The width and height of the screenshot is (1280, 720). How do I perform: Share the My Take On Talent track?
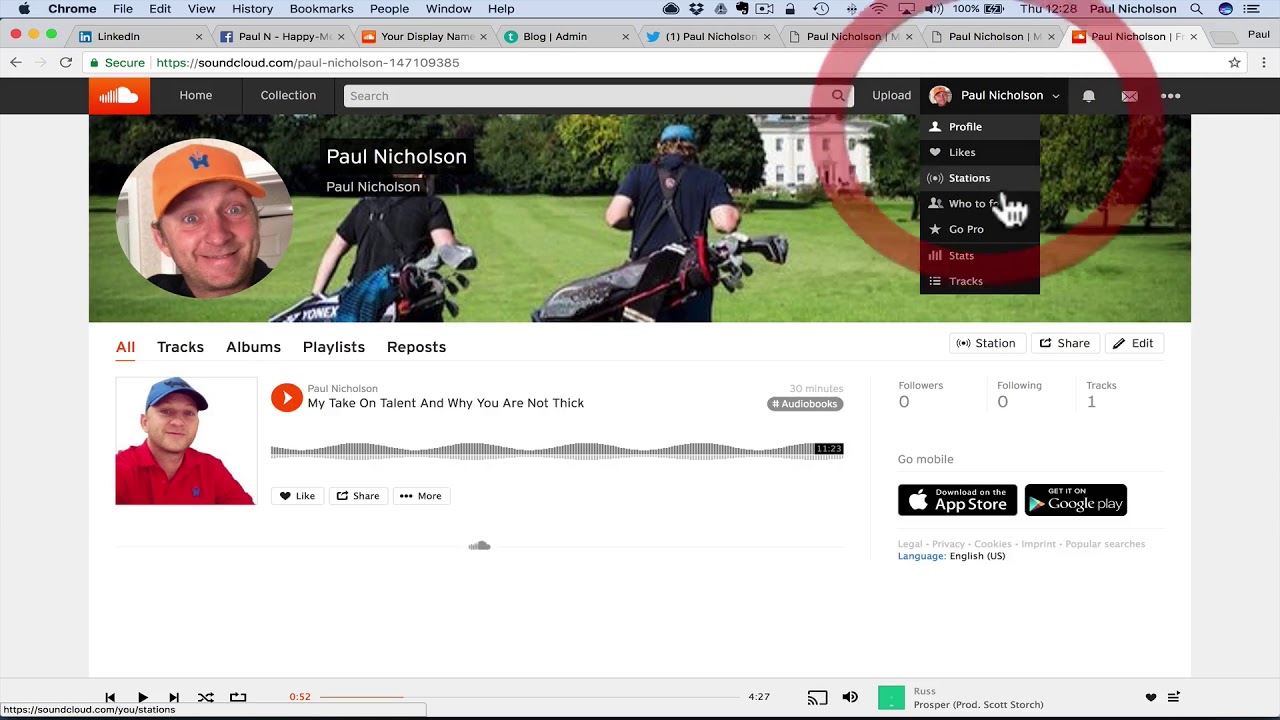click(x=357, y=496)
